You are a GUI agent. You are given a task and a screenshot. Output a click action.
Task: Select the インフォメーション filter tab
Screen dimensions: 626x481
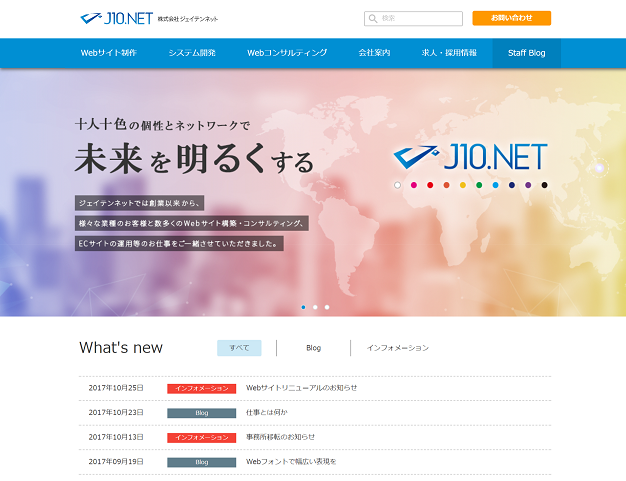(398, 348)
